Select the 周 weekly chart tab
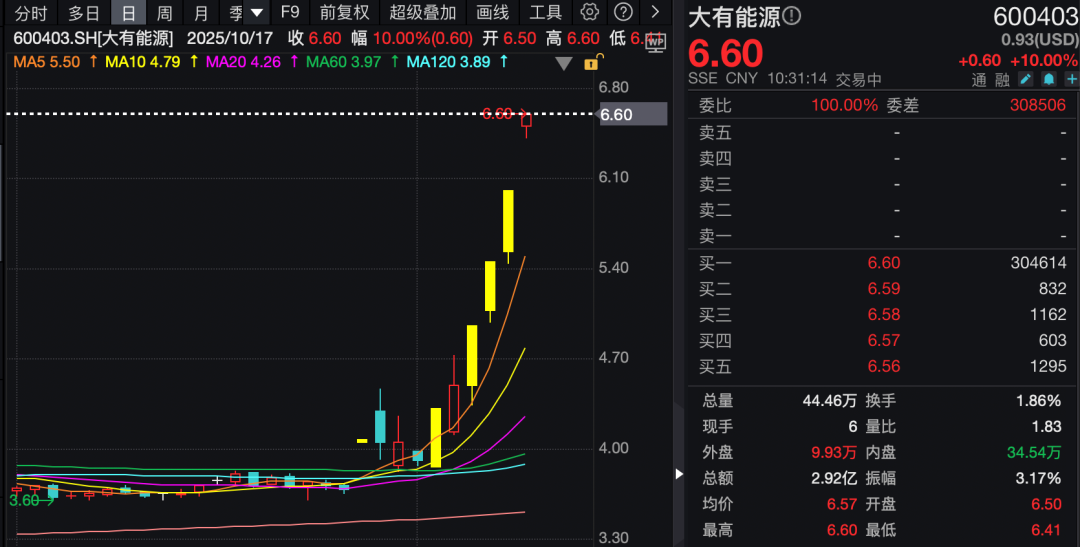 coord(164,13)
